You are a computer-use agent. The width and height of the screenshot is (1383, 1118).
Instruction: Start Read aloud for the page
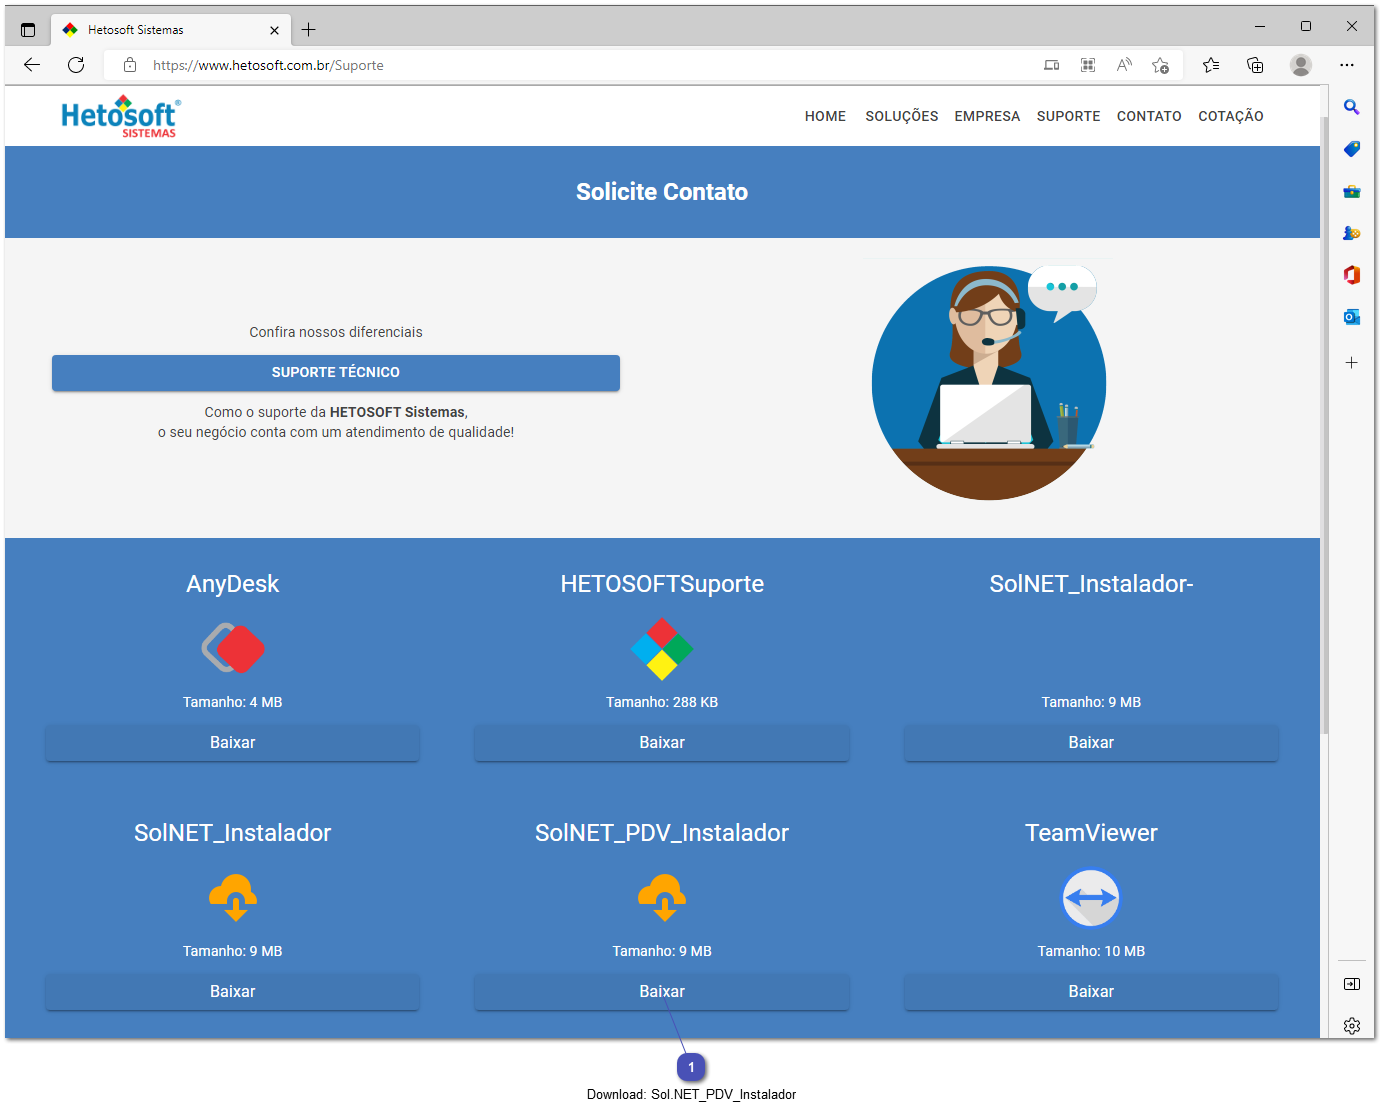coord(1124,64)
